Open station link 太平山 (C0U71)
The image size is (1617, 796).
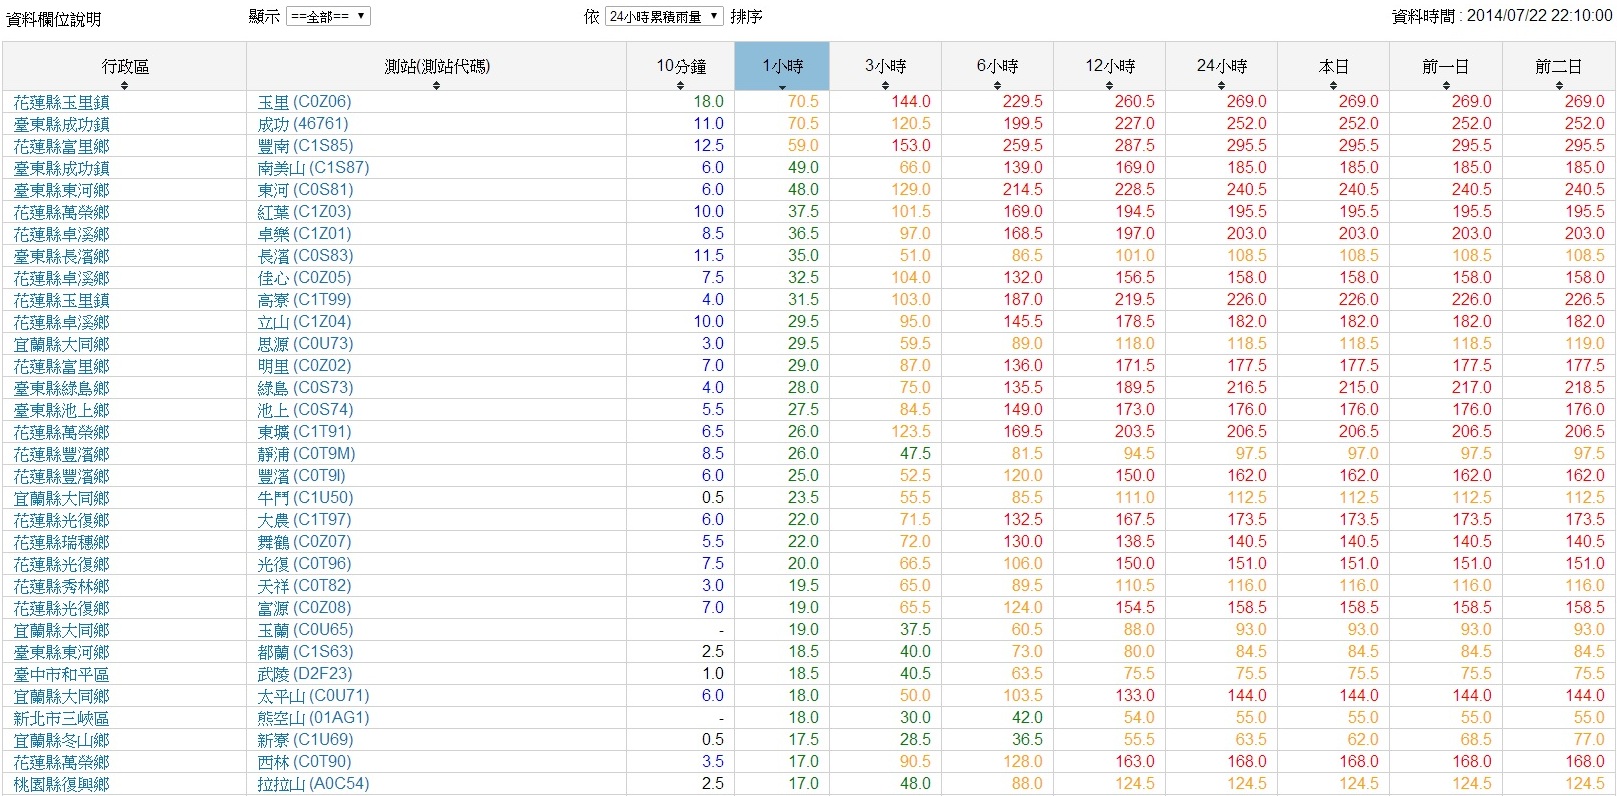(x=313, y=696)
